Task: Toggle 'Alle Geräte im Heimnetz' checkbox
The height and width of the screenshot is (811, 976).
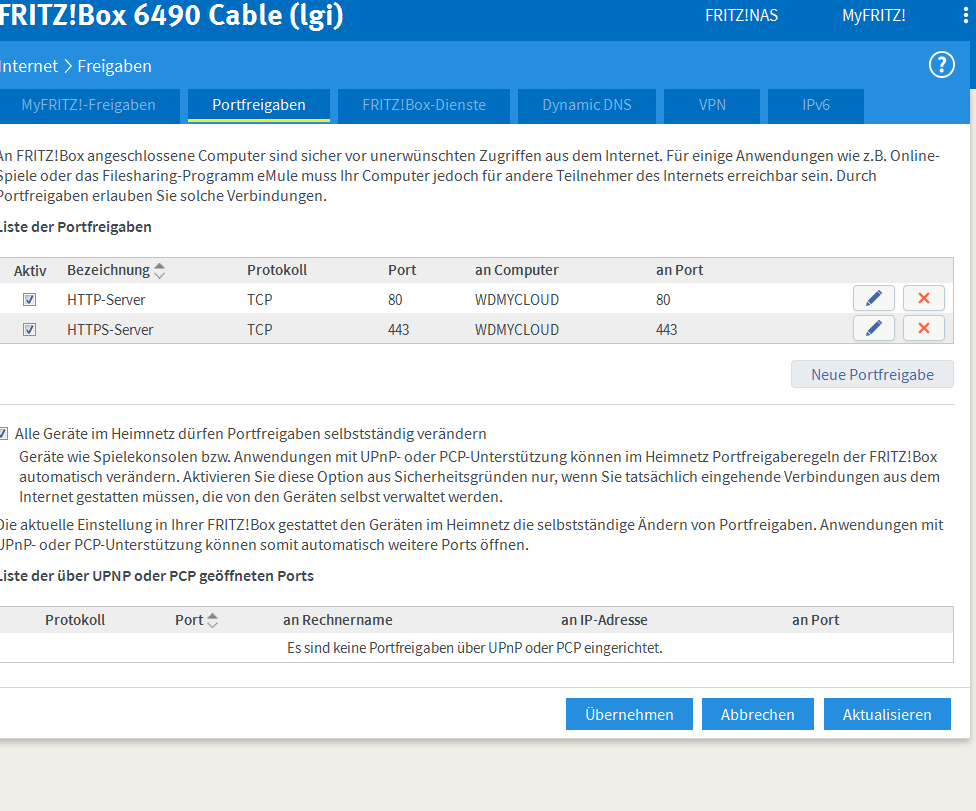Action: click(x=4, y=434)
